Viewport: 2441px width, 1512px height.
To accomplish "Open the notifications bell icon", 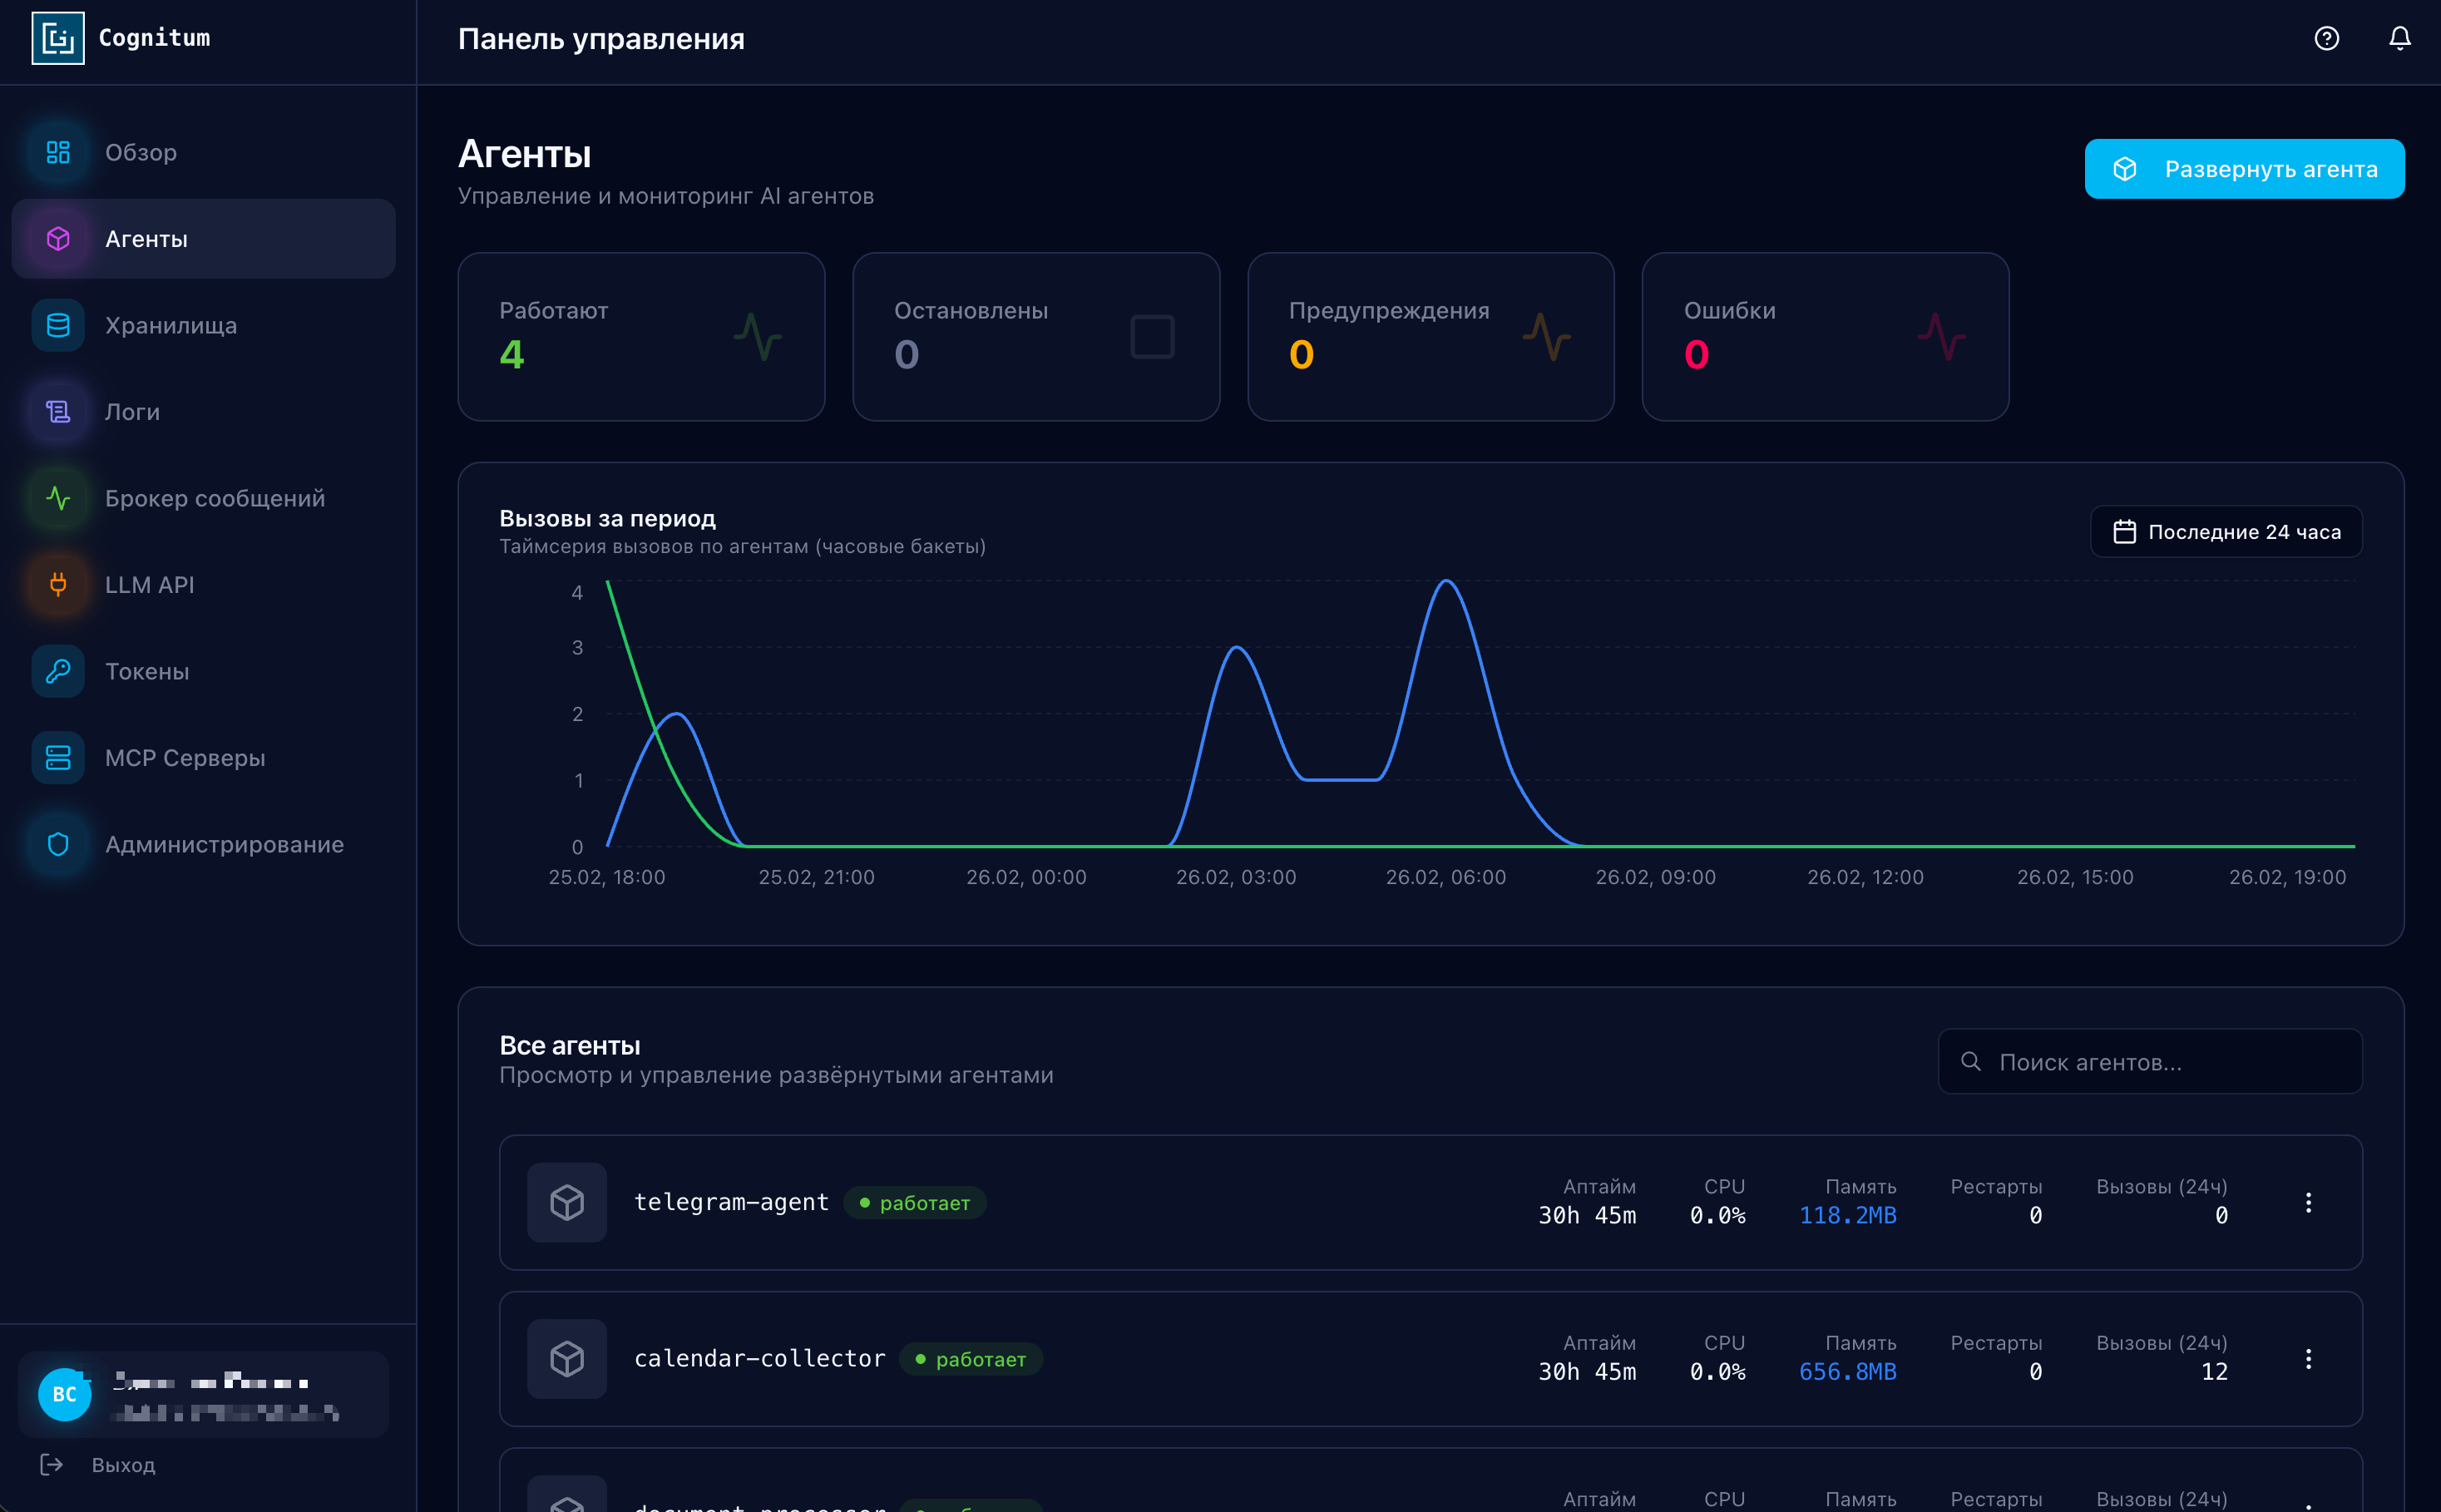I will 2399,39.
